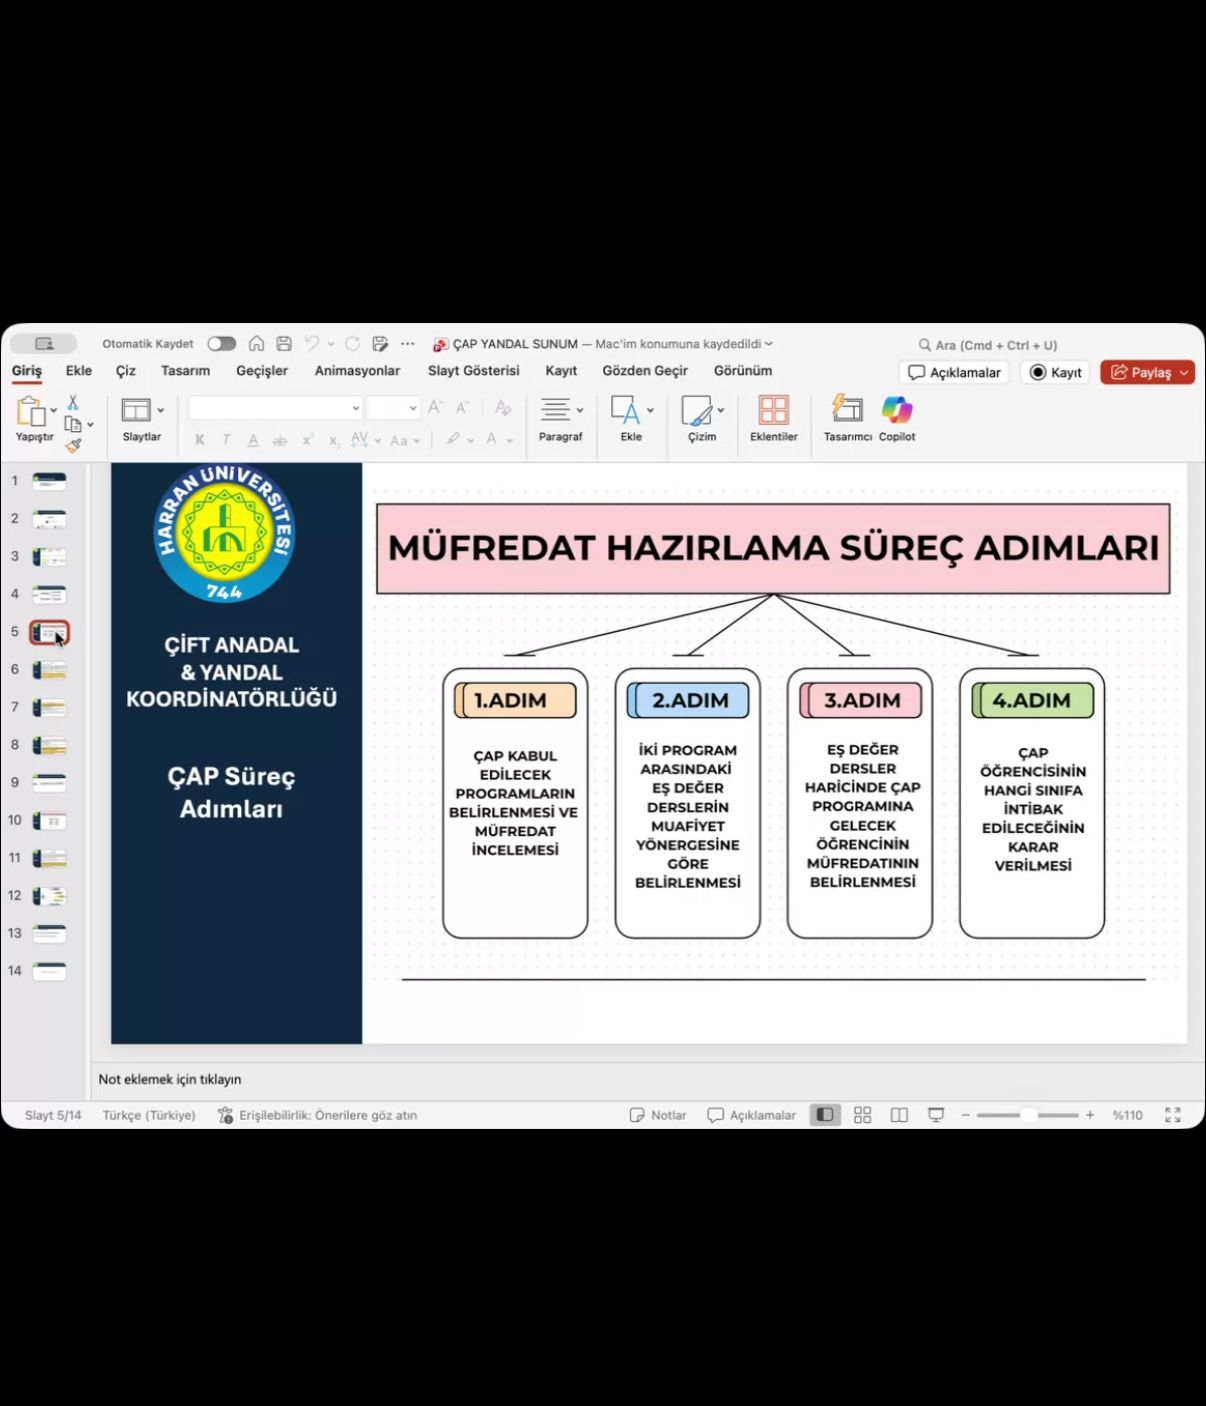Image resolution: width=1206 pixels, height=1406 pixels.
Task: Expand the Paylaş dropdown arrow
Action: pyautogui.click(x=1185, y=372)
